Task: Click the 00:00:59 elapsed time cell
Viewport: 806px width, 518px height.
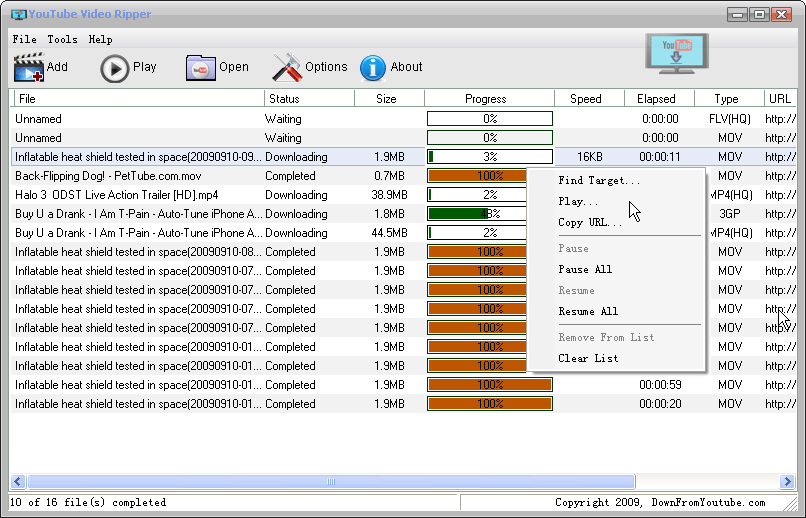Action: click(x=660, y=385)
